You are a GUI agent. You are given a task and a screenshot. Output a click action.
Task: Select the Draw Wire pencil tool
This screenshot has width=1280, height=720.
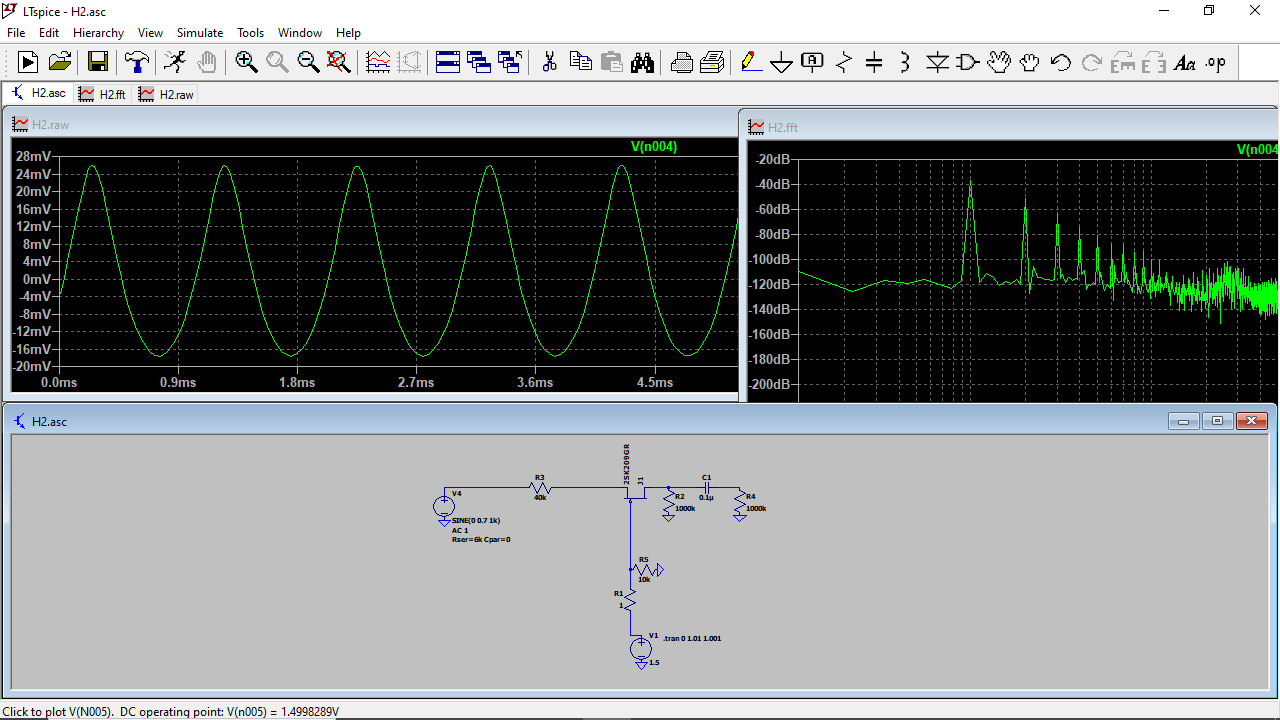[x=751, y=62]
